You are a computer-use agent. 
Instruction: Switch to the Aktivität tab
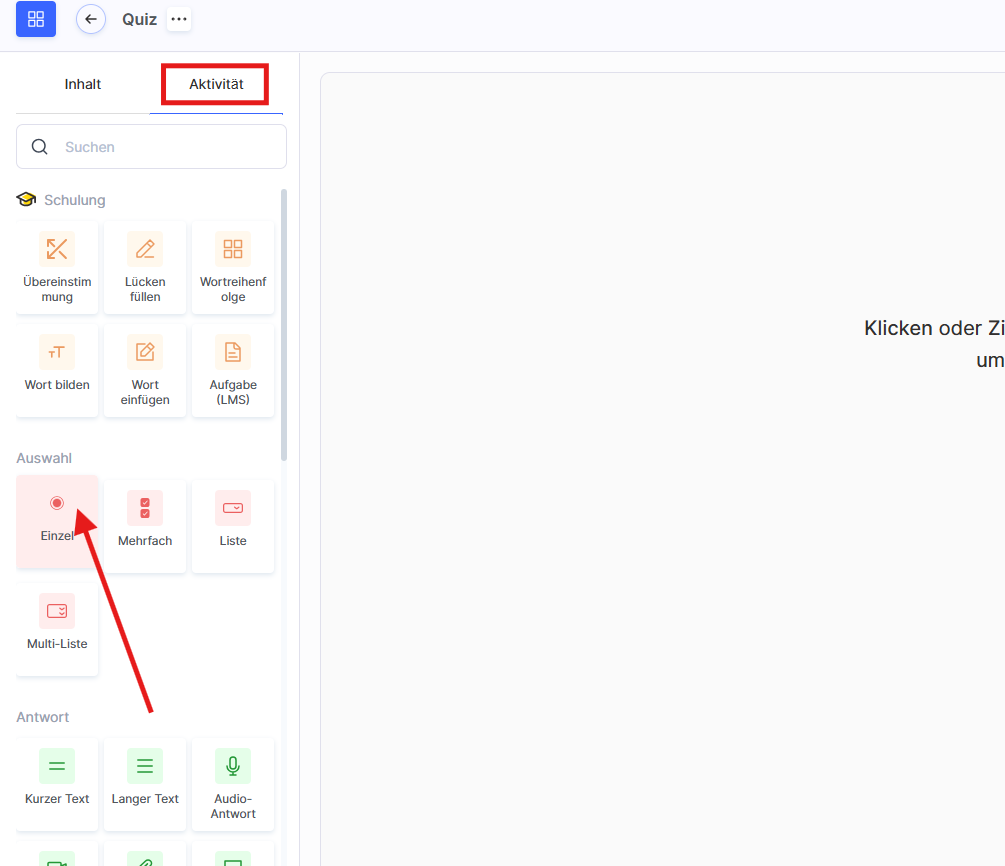point(216,84)
